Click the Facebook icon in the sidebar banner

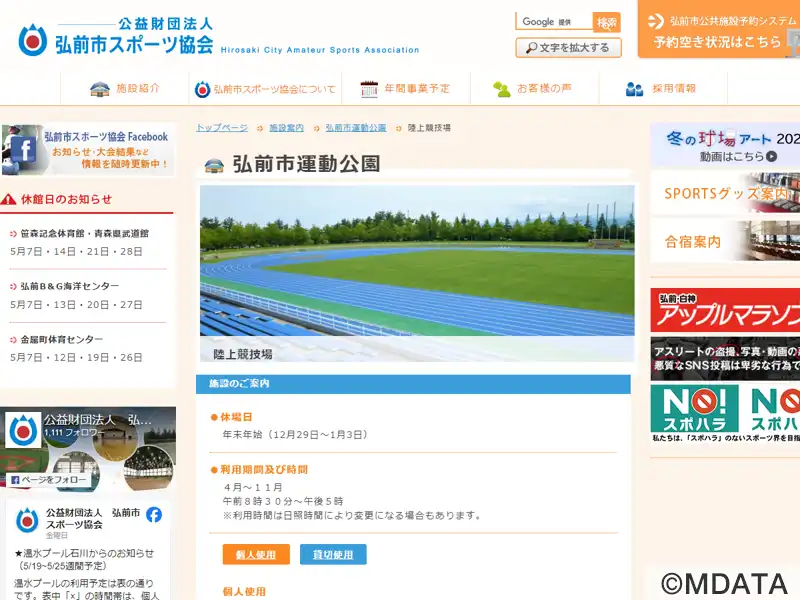pyautogui.click(x=23, y=148)
